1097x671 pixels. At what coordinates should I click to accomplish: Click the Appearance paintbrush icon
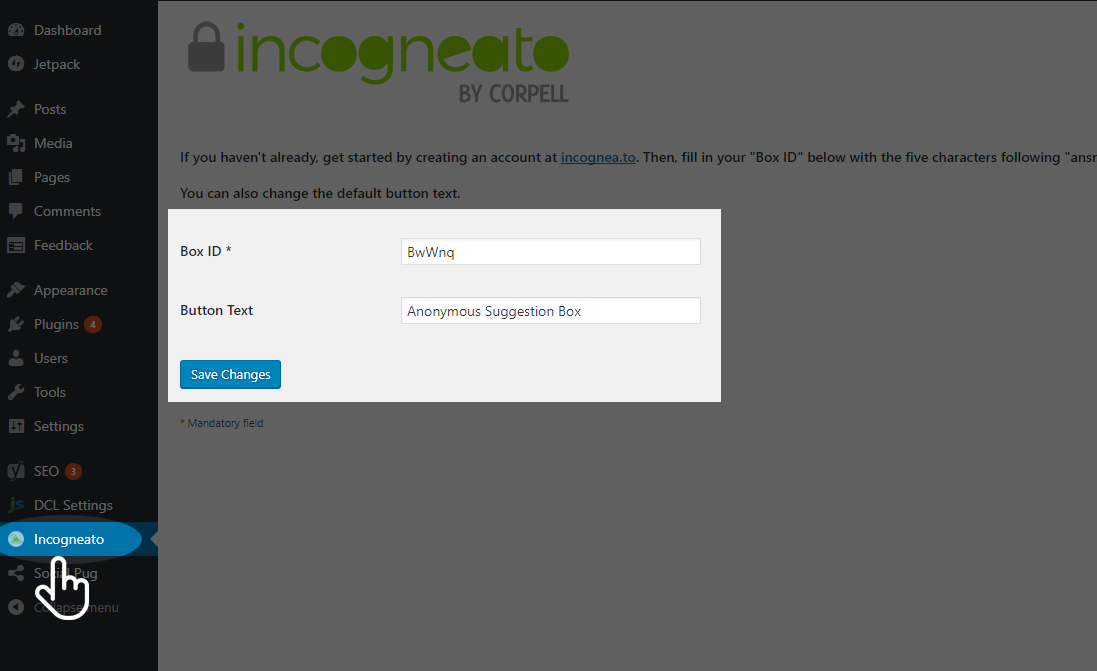click(16, 290)
